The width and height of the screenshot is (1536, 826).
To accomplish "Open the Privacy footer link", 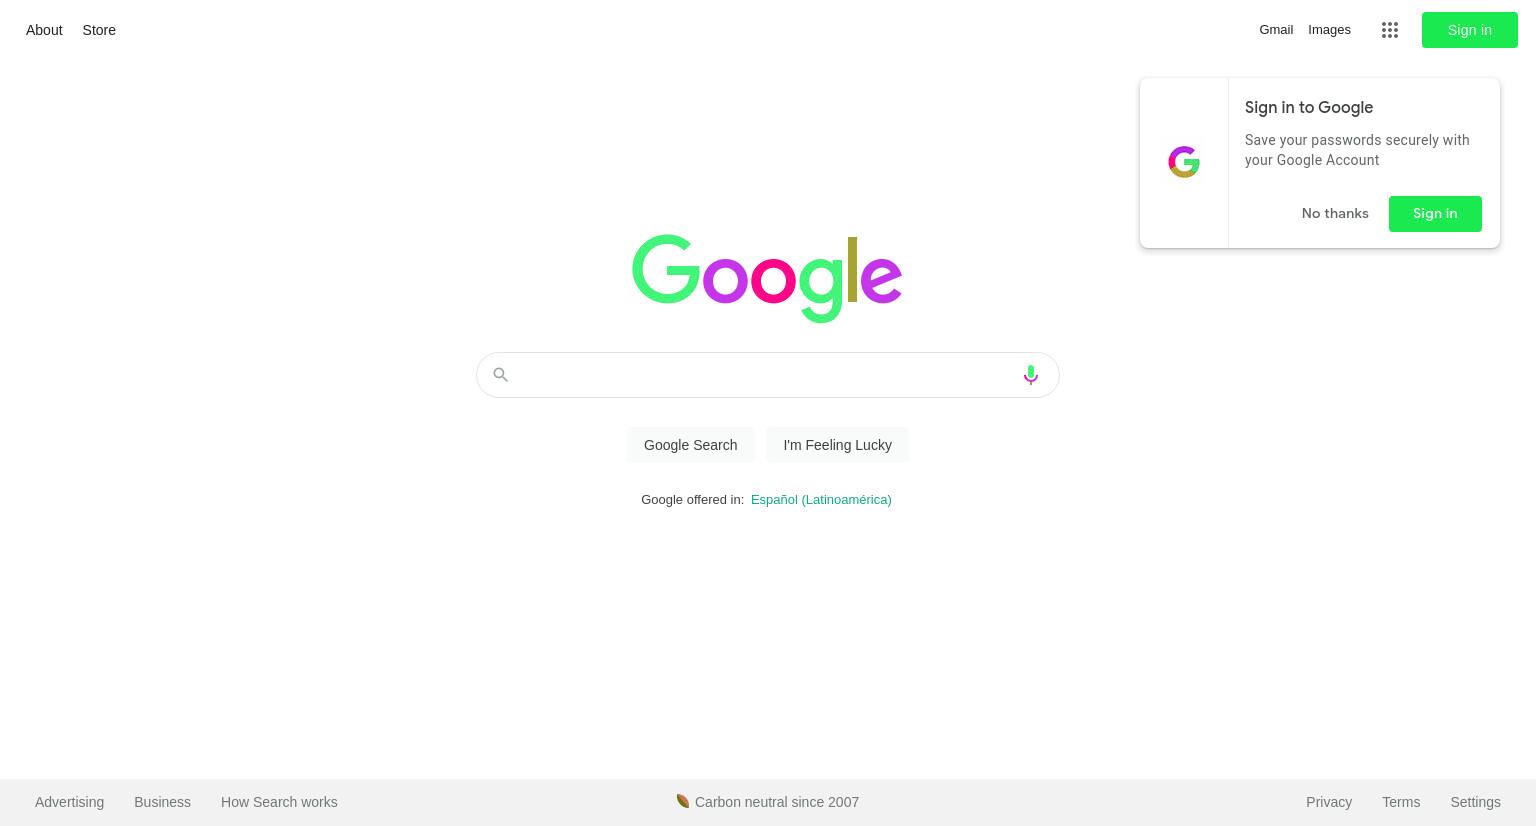I will click(1329, 802).
